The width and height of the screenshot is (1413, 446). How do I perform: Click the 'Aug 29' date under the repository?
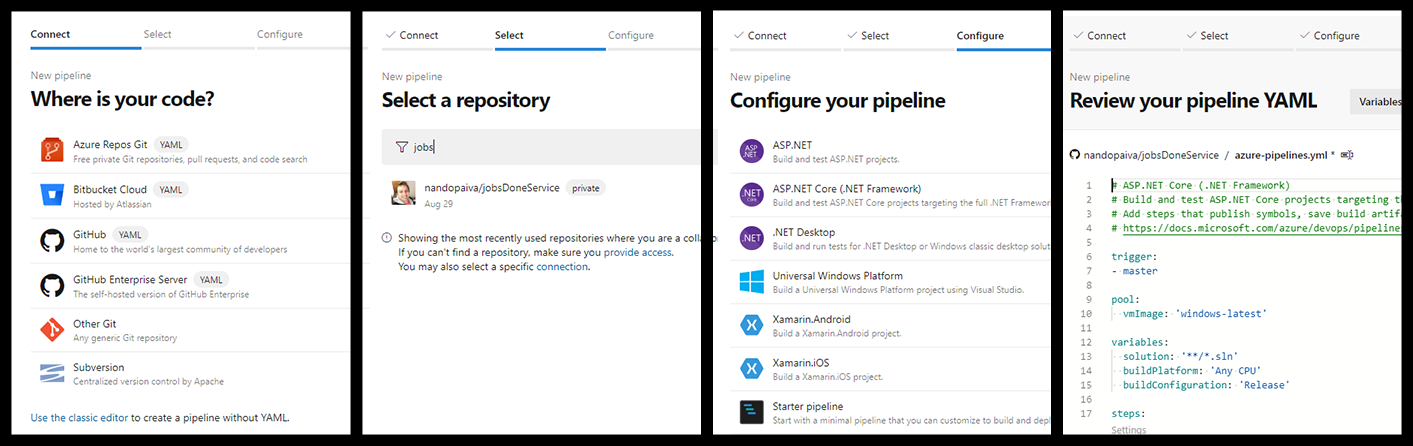pyautogui.click(x=439, y=203)
